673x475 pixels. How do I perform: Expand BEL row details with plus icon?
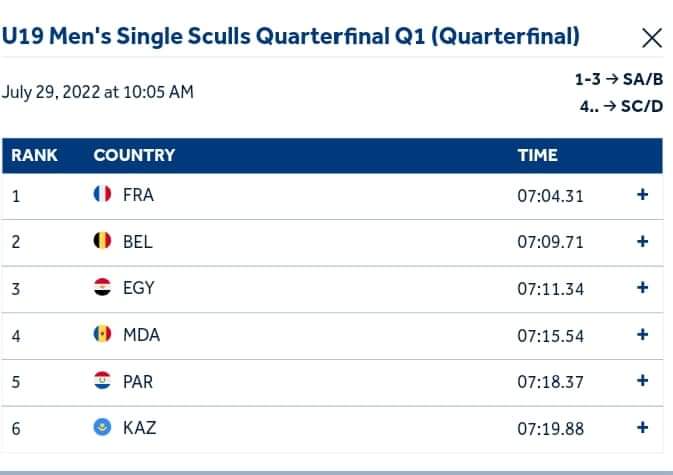point(642,242)
